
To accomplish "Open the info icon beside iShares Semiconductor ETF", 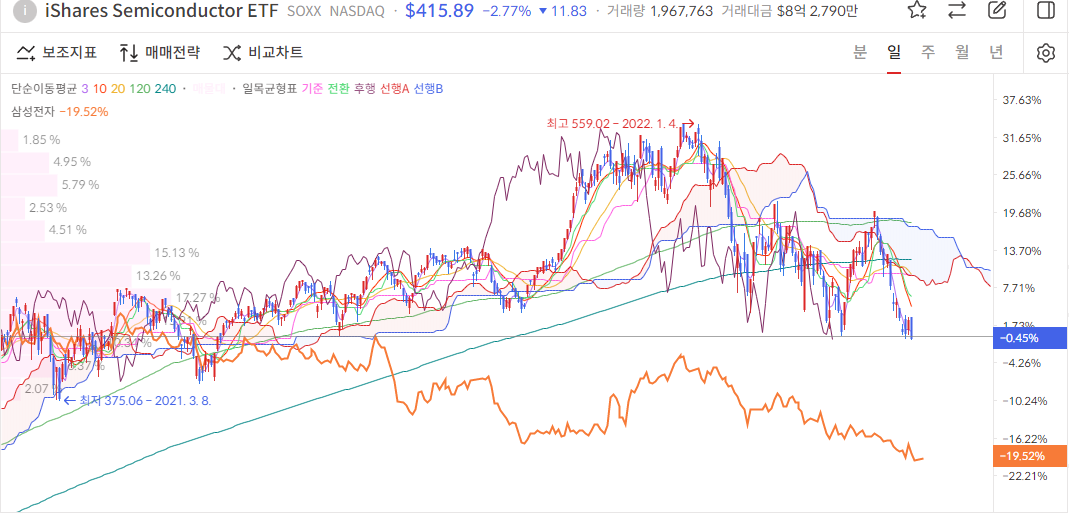I will 25,10.
